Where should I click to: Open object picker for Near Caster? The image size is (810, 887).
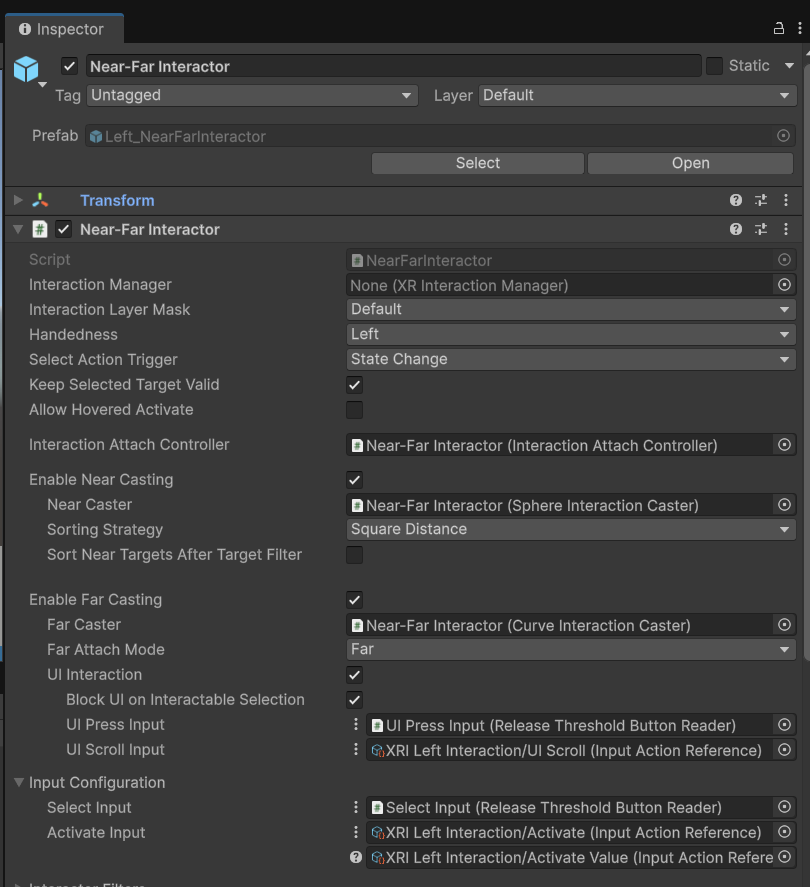pyautogui.click(x=784, y=505)
